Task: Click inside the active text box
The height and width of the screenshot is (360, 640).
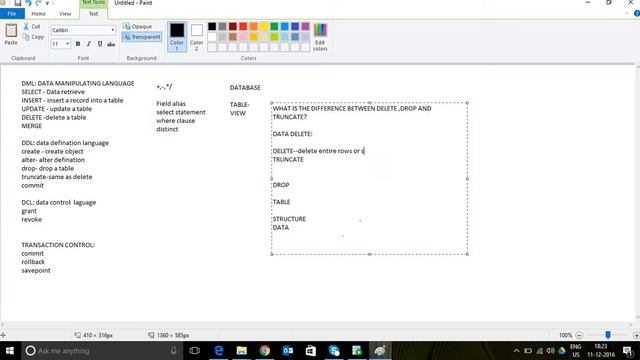Action: point(369,178)
